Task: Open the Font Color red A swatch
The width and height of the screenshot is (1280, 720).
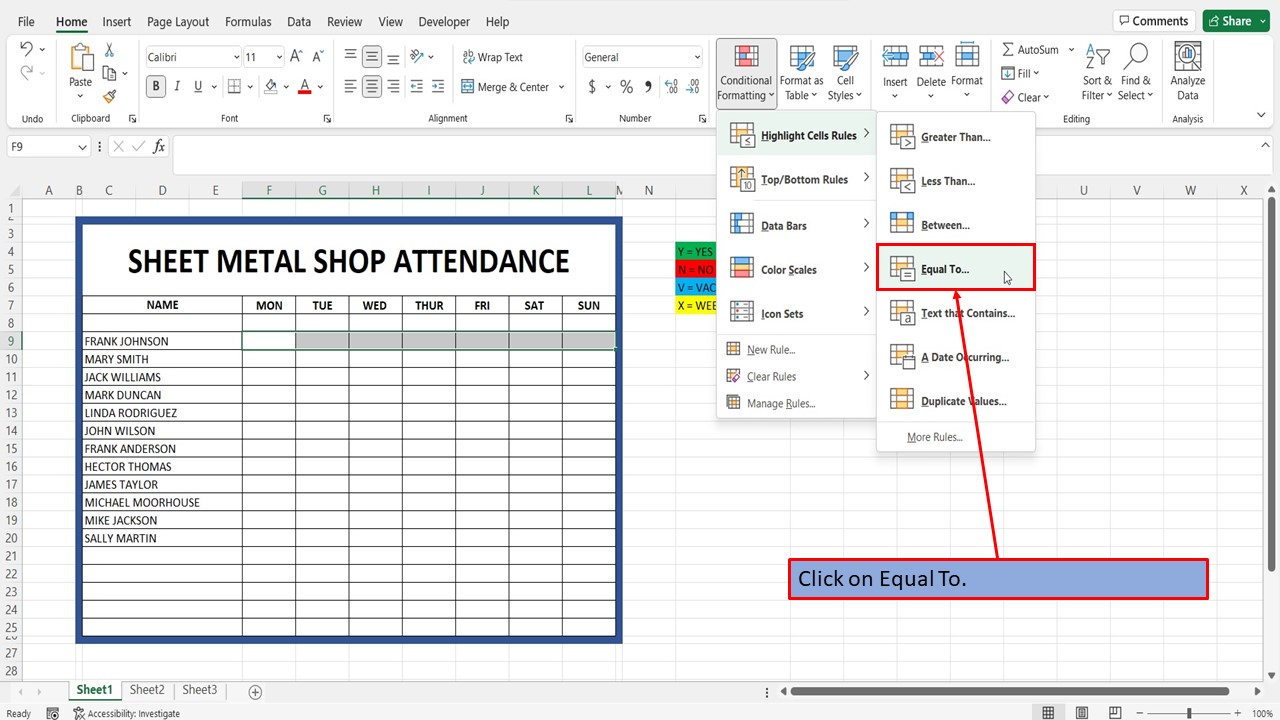Action: point(305,87)
